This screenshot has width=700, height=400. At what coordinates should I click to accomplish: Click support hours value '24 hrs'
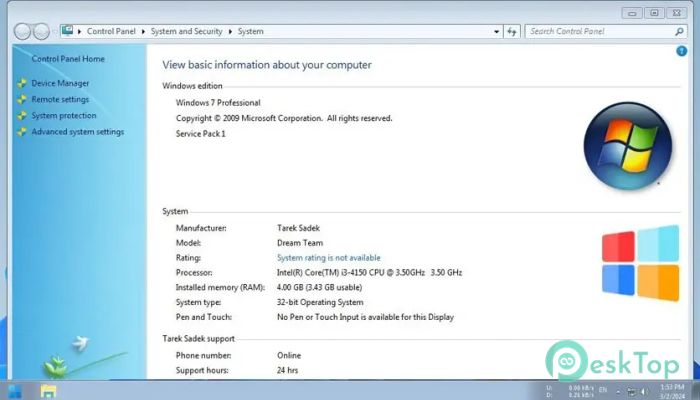click(x=287, y=371)
